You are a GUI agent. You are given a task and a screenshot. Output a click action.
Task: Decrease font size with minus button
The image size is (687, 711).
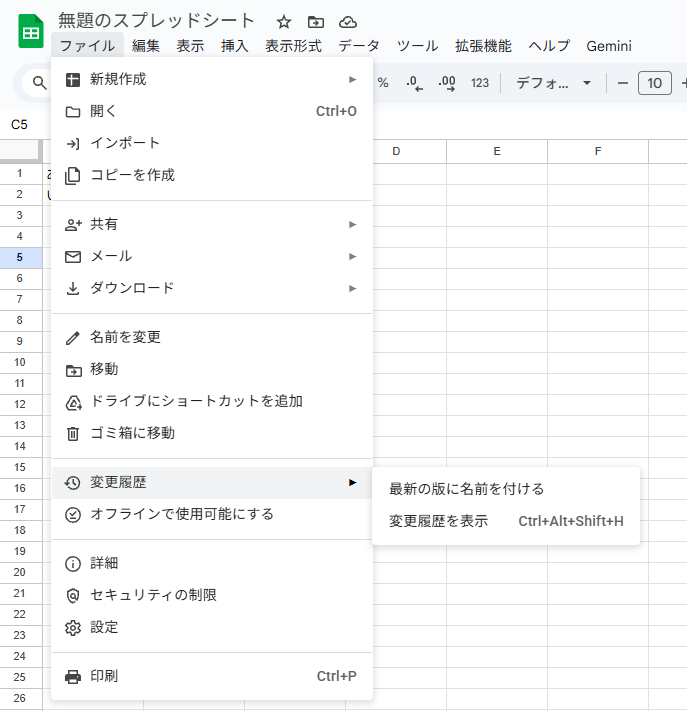[623, 83]
